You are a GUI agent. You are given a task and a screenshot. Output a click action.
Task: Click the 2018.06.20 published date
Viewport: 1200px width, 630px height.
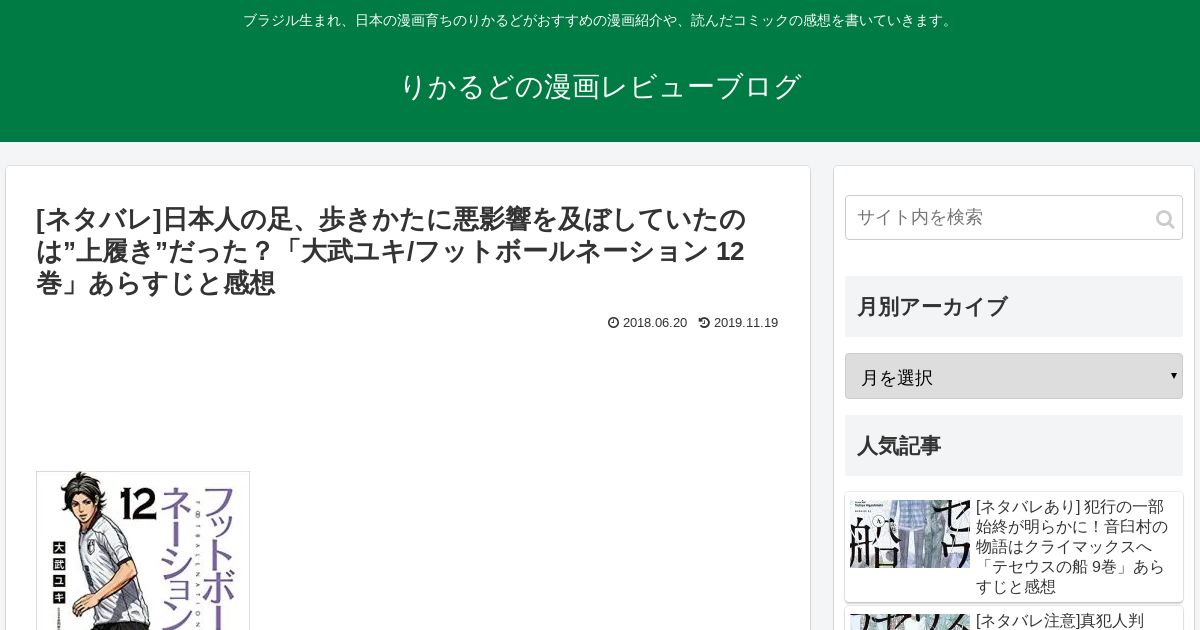tap(655, 322)
